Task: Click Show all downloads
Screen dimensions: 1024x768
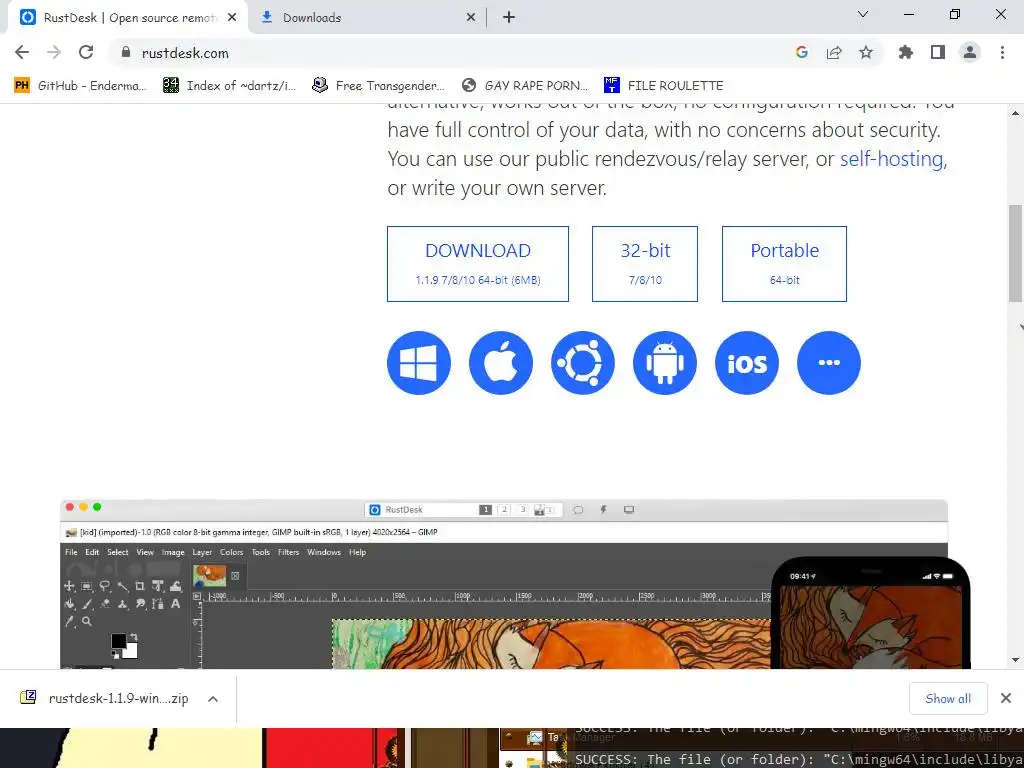Action: tap(948, 699)
